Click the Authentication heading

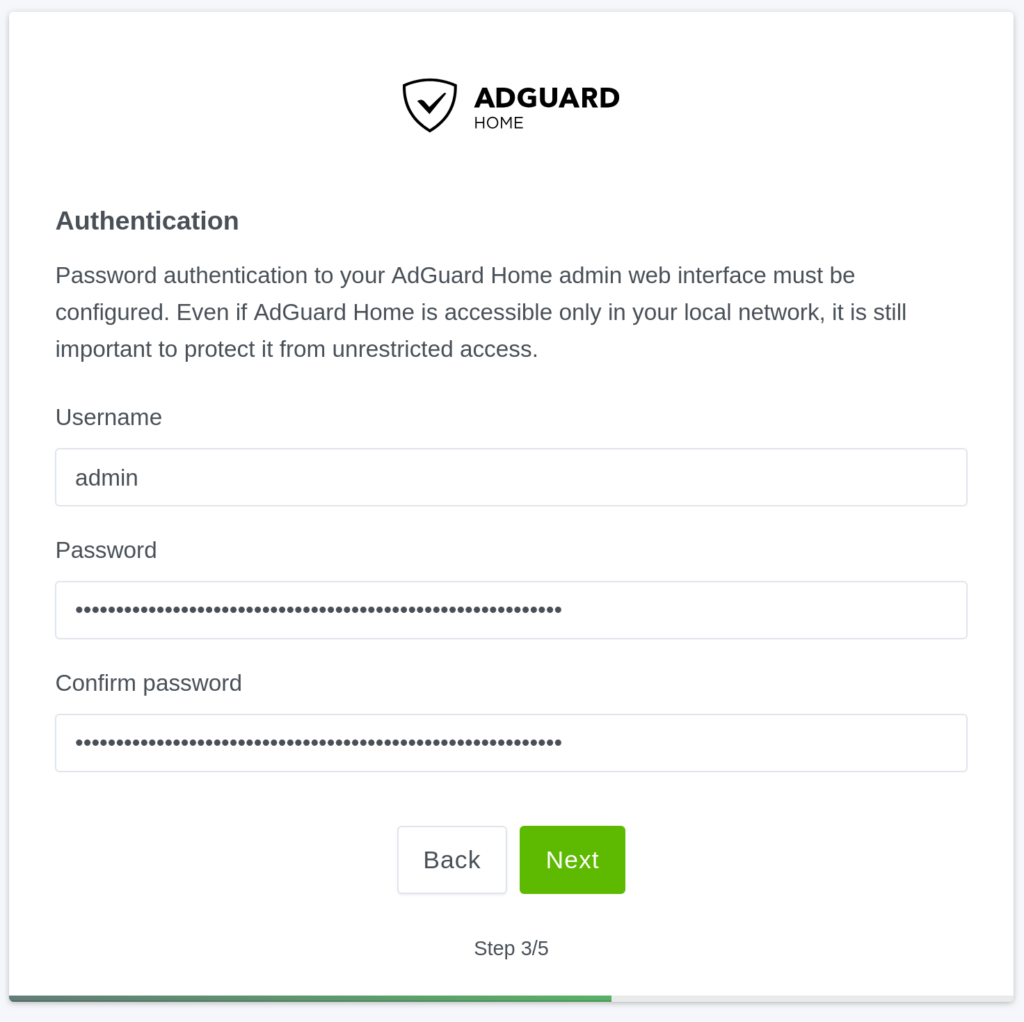(147, 221)
